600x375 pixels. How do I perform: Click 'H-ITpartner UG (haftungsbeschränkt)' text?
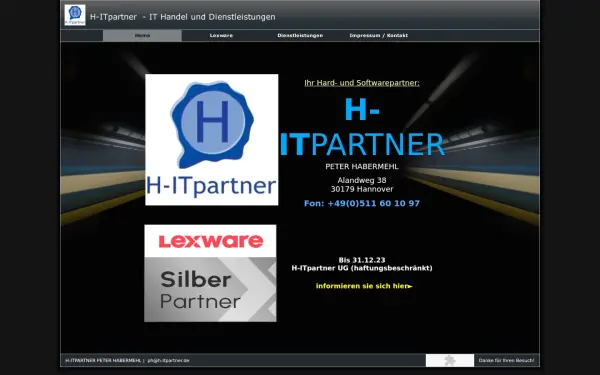362,268
